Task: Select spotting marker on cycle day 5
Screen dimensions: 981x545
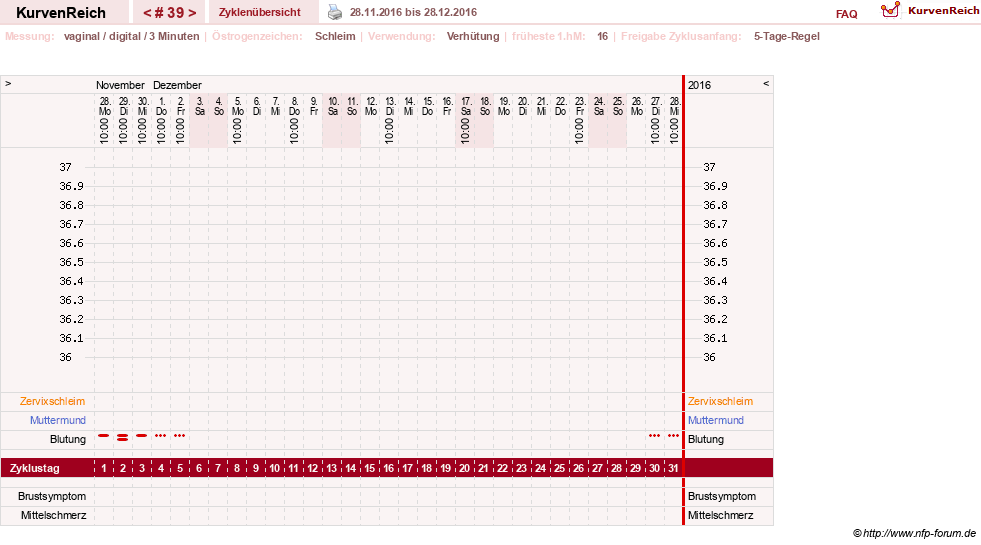Action: pos(180,435)
